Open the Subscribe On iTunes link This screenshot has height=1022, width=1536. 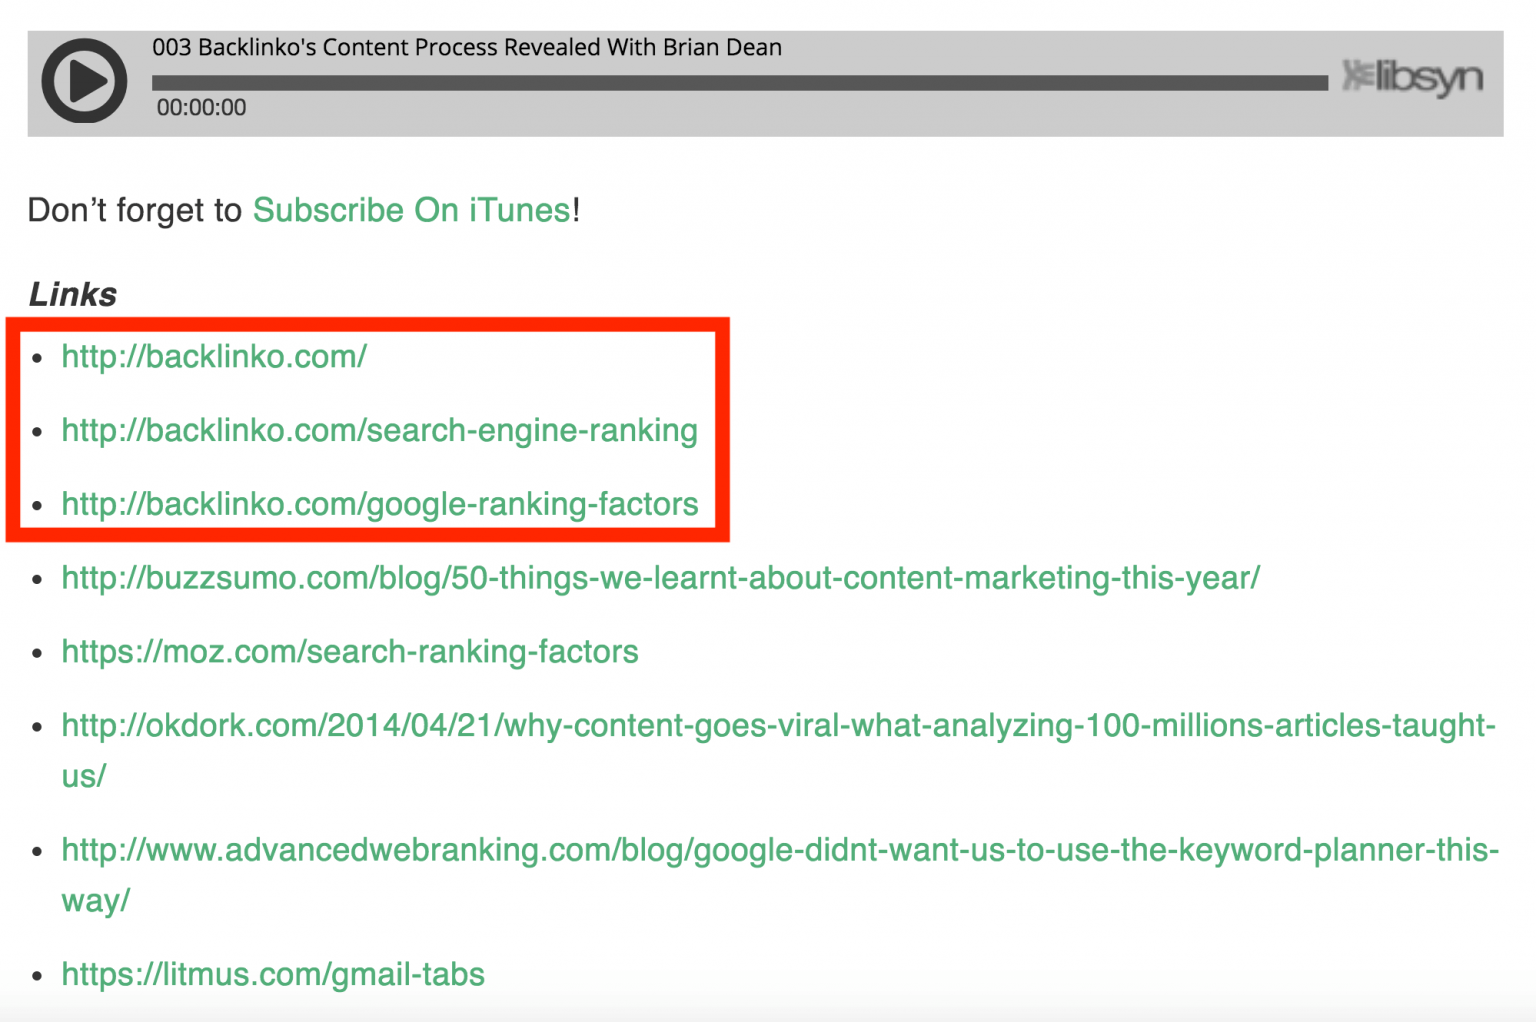point(412,210)
